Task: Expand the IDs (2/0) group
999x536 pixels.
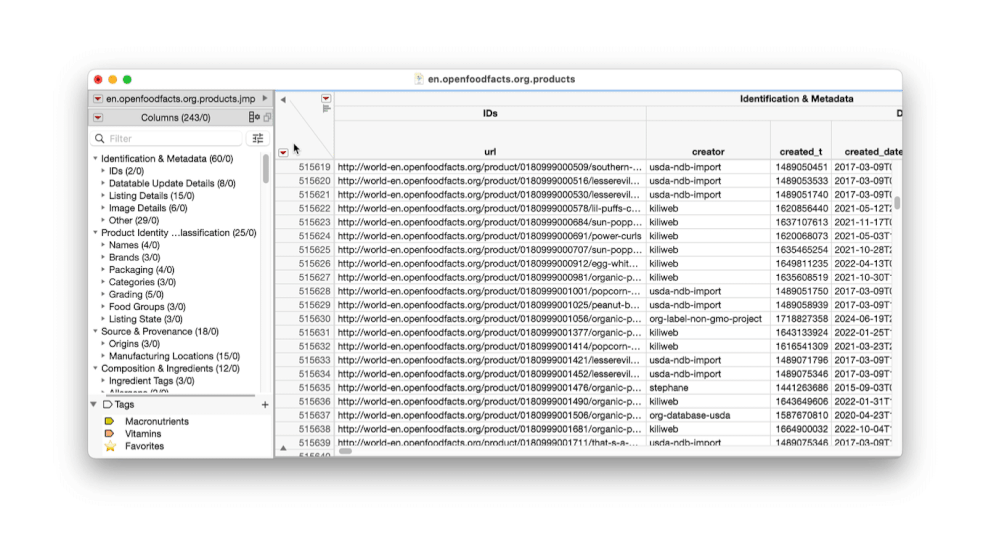Action: (x=103, y=171)
